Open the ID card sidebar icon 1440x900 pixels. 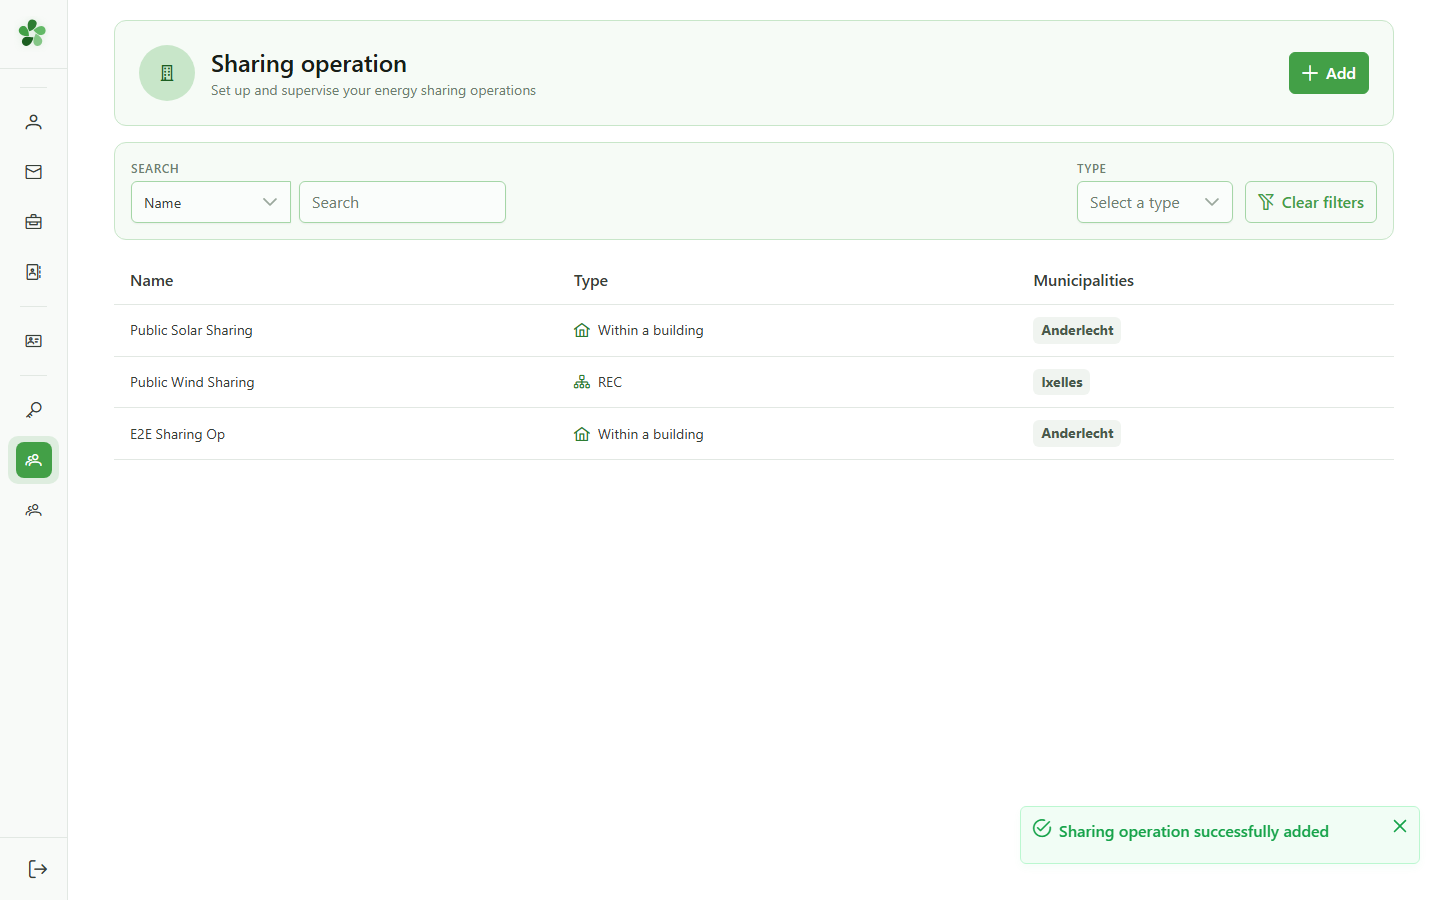[33, 341]
